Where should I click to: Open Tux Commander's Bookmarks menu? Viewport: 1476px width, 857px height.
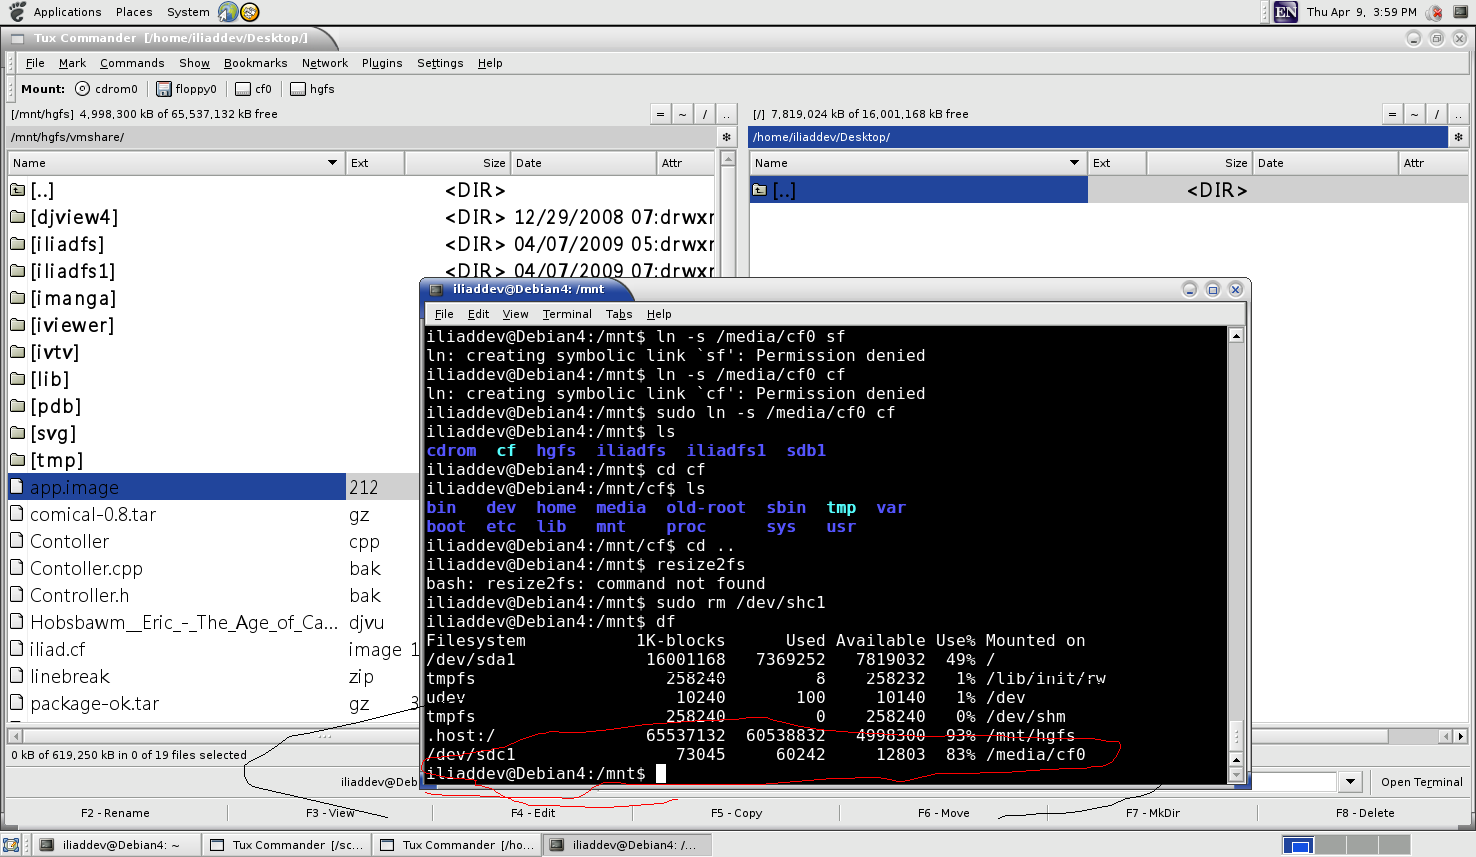tap(256, 63)
